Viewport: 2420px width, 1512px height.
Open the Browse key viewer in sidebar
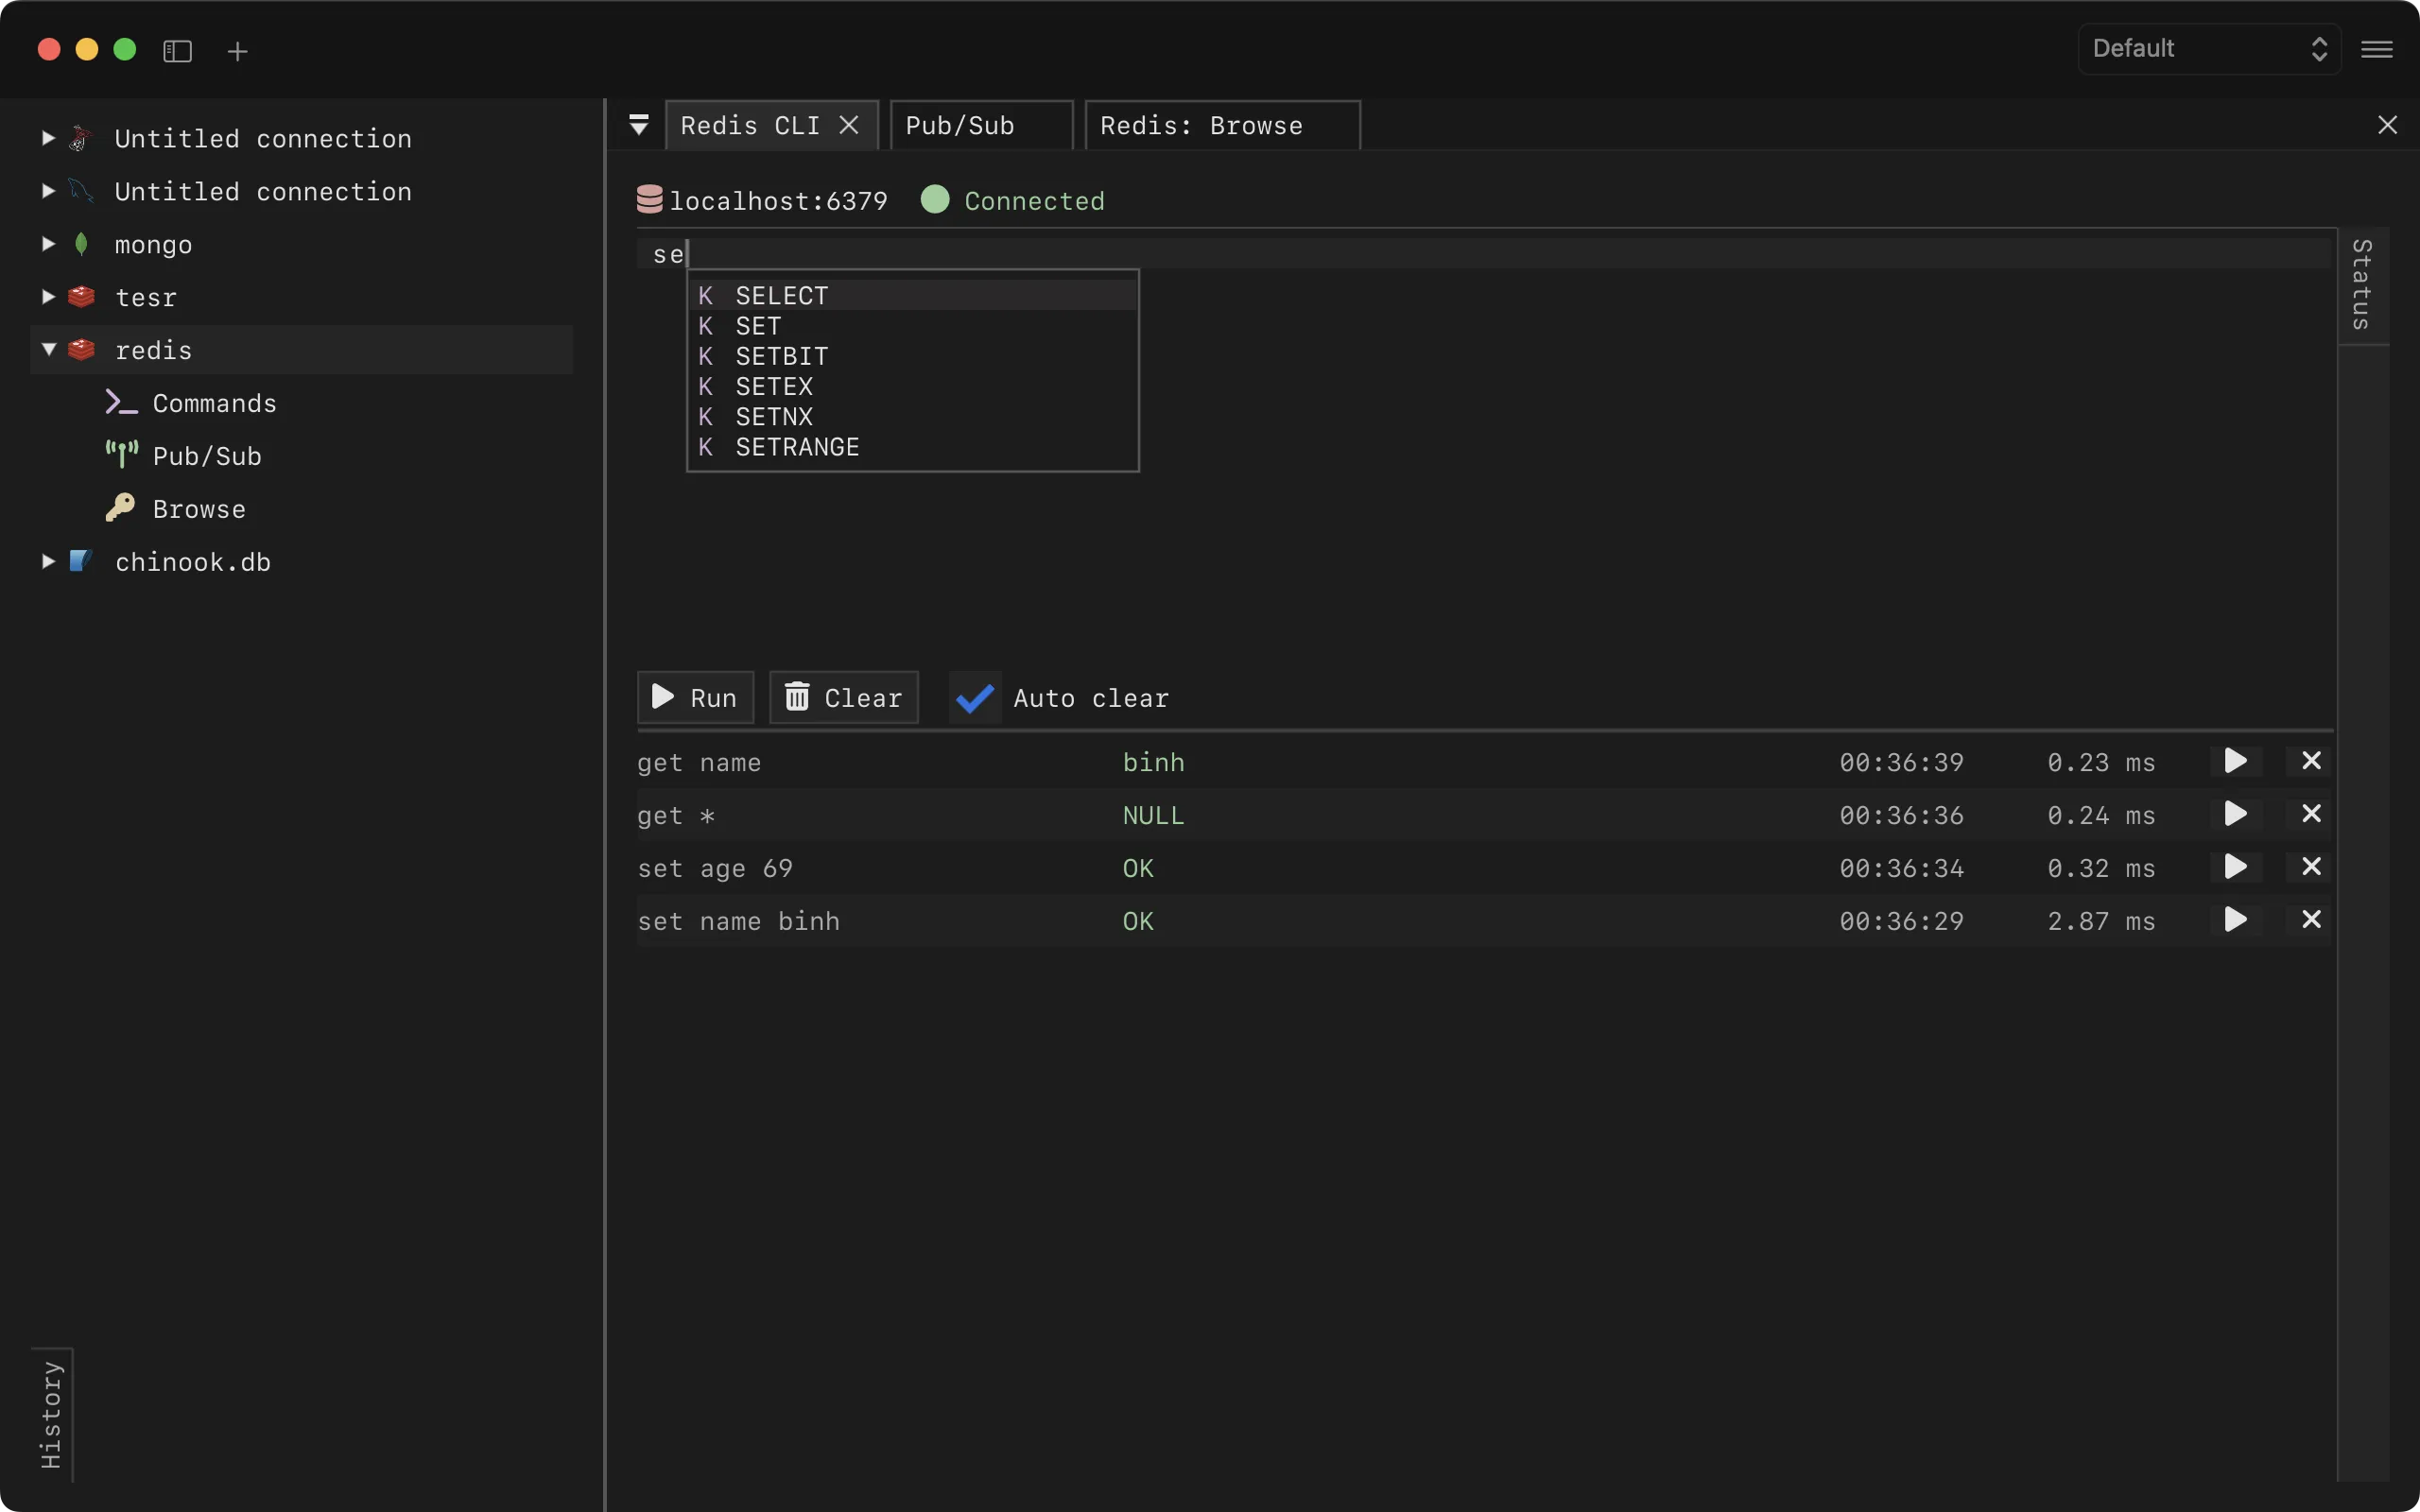[x=199, y=508]
